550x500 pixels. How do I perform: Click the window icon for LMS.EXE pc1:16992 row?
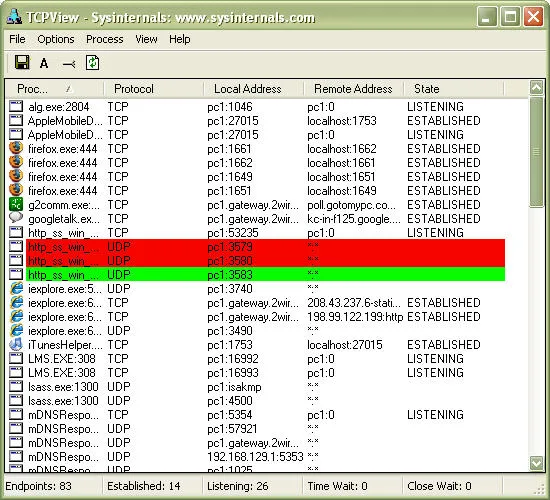point(16,358)
